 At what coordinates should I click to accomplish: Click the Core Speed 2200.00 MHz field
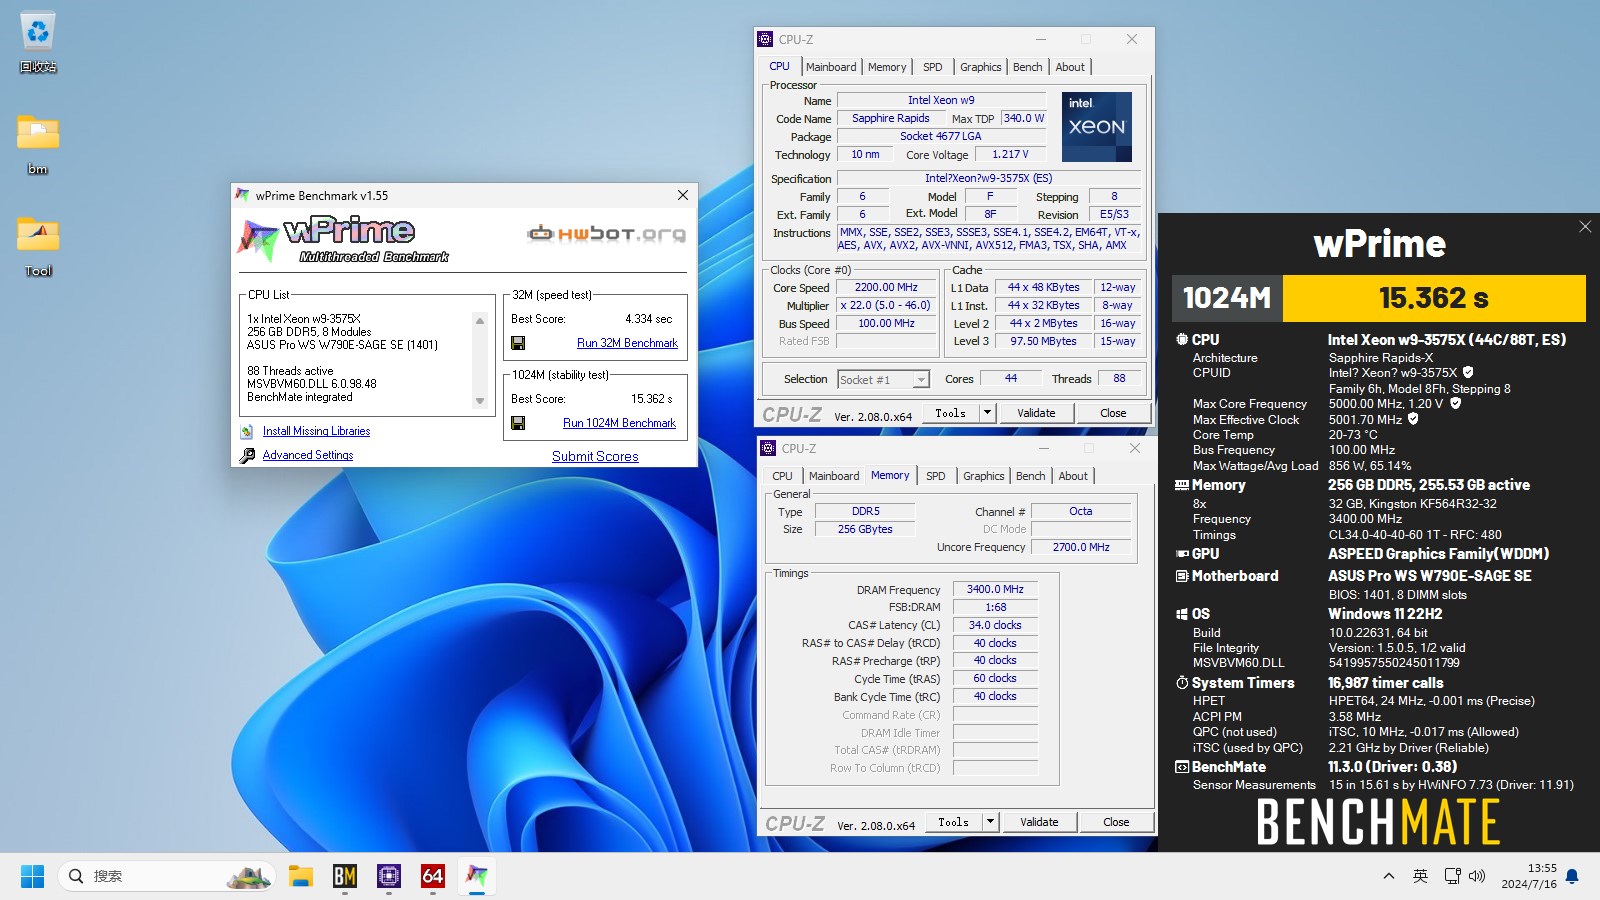[x=886, y=287]
